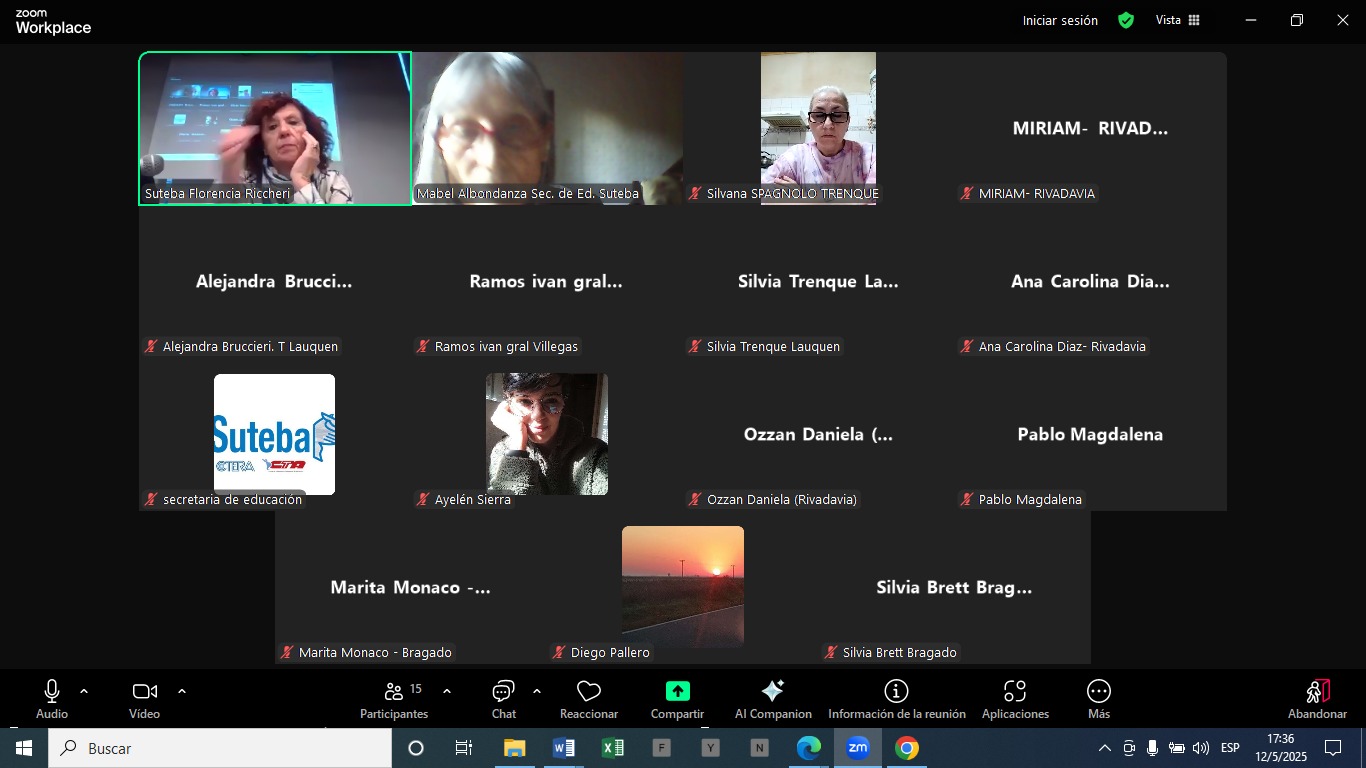The width and height of the screenshot is (1366, 768).
Task: Expand the Chat options arrow
Action: pos(537,691)
